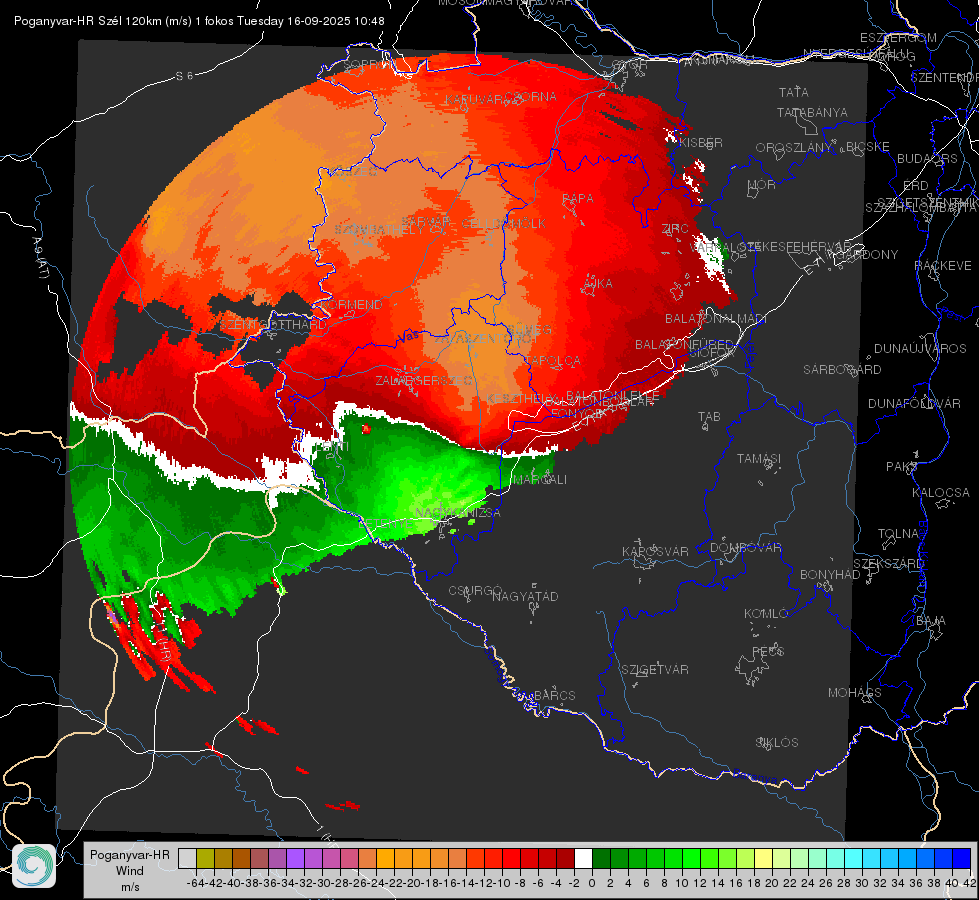The height and width of the screenshot is (900, 979).
Task: Click the ERD city label
Action: [915, 186]
